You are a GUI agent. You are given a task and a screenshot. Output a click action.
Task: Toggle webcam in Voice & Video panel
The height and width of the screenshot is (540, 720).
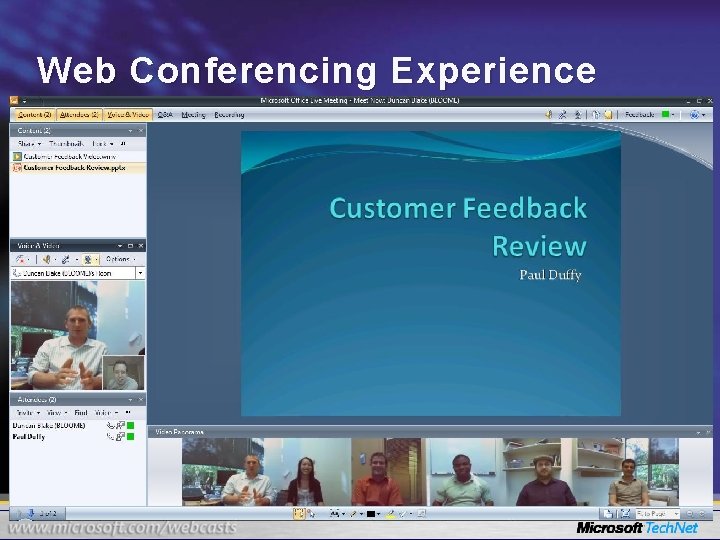[88, 259]
